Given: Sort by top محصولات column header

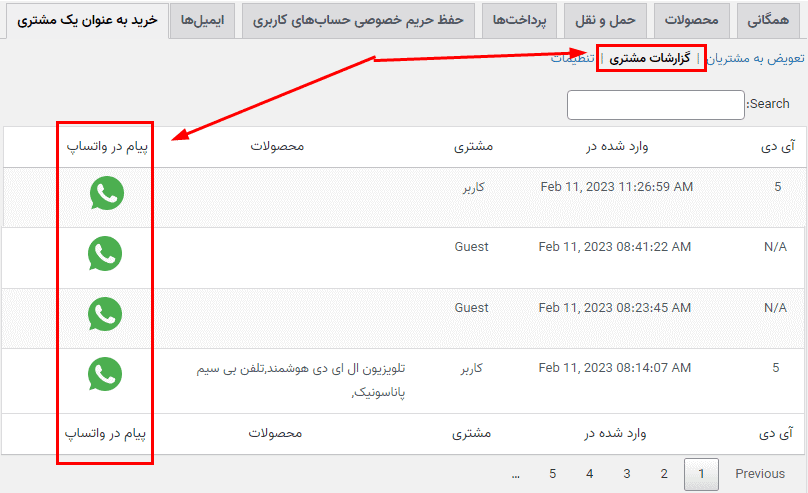Looking at the screenshot, I should click(x=277, y=146).
